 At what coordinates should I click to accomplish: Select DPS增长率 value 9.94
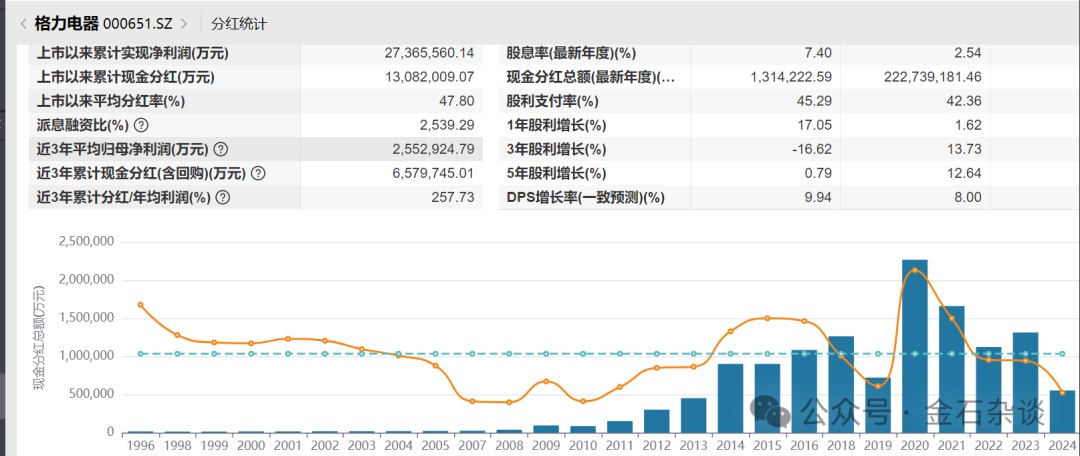point(818,197)
